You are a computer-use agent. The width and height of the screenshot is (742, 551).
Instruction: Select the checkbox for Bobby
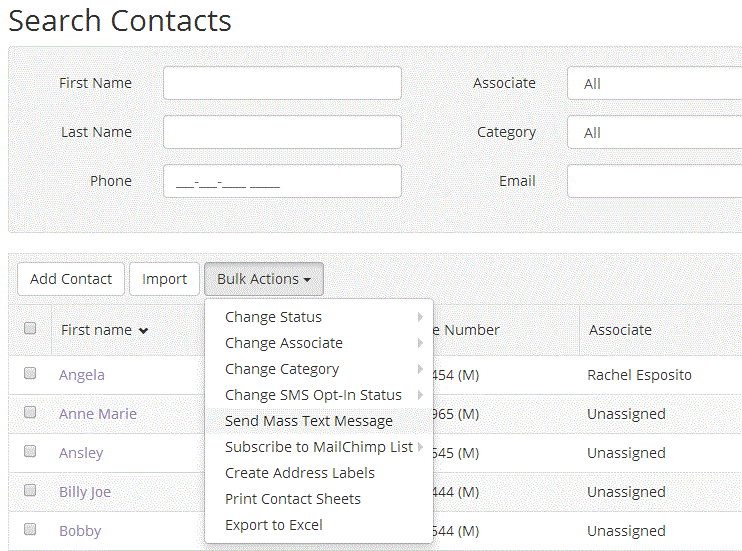[x=30, y=529]
